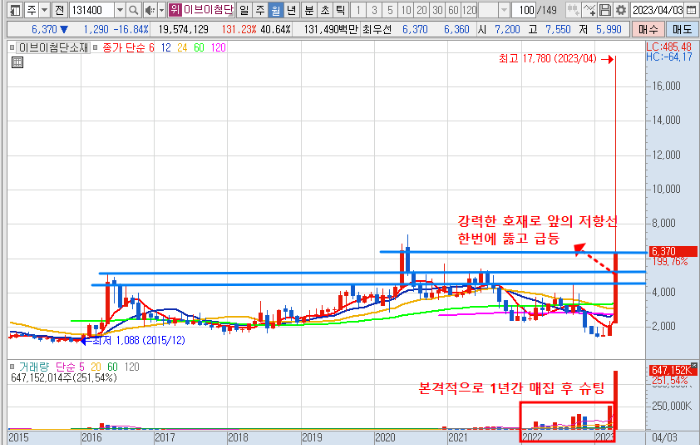This screenshot has width=700, height=445.
Task: Click the moving average 60 legend
Action: tap(199, 47)
